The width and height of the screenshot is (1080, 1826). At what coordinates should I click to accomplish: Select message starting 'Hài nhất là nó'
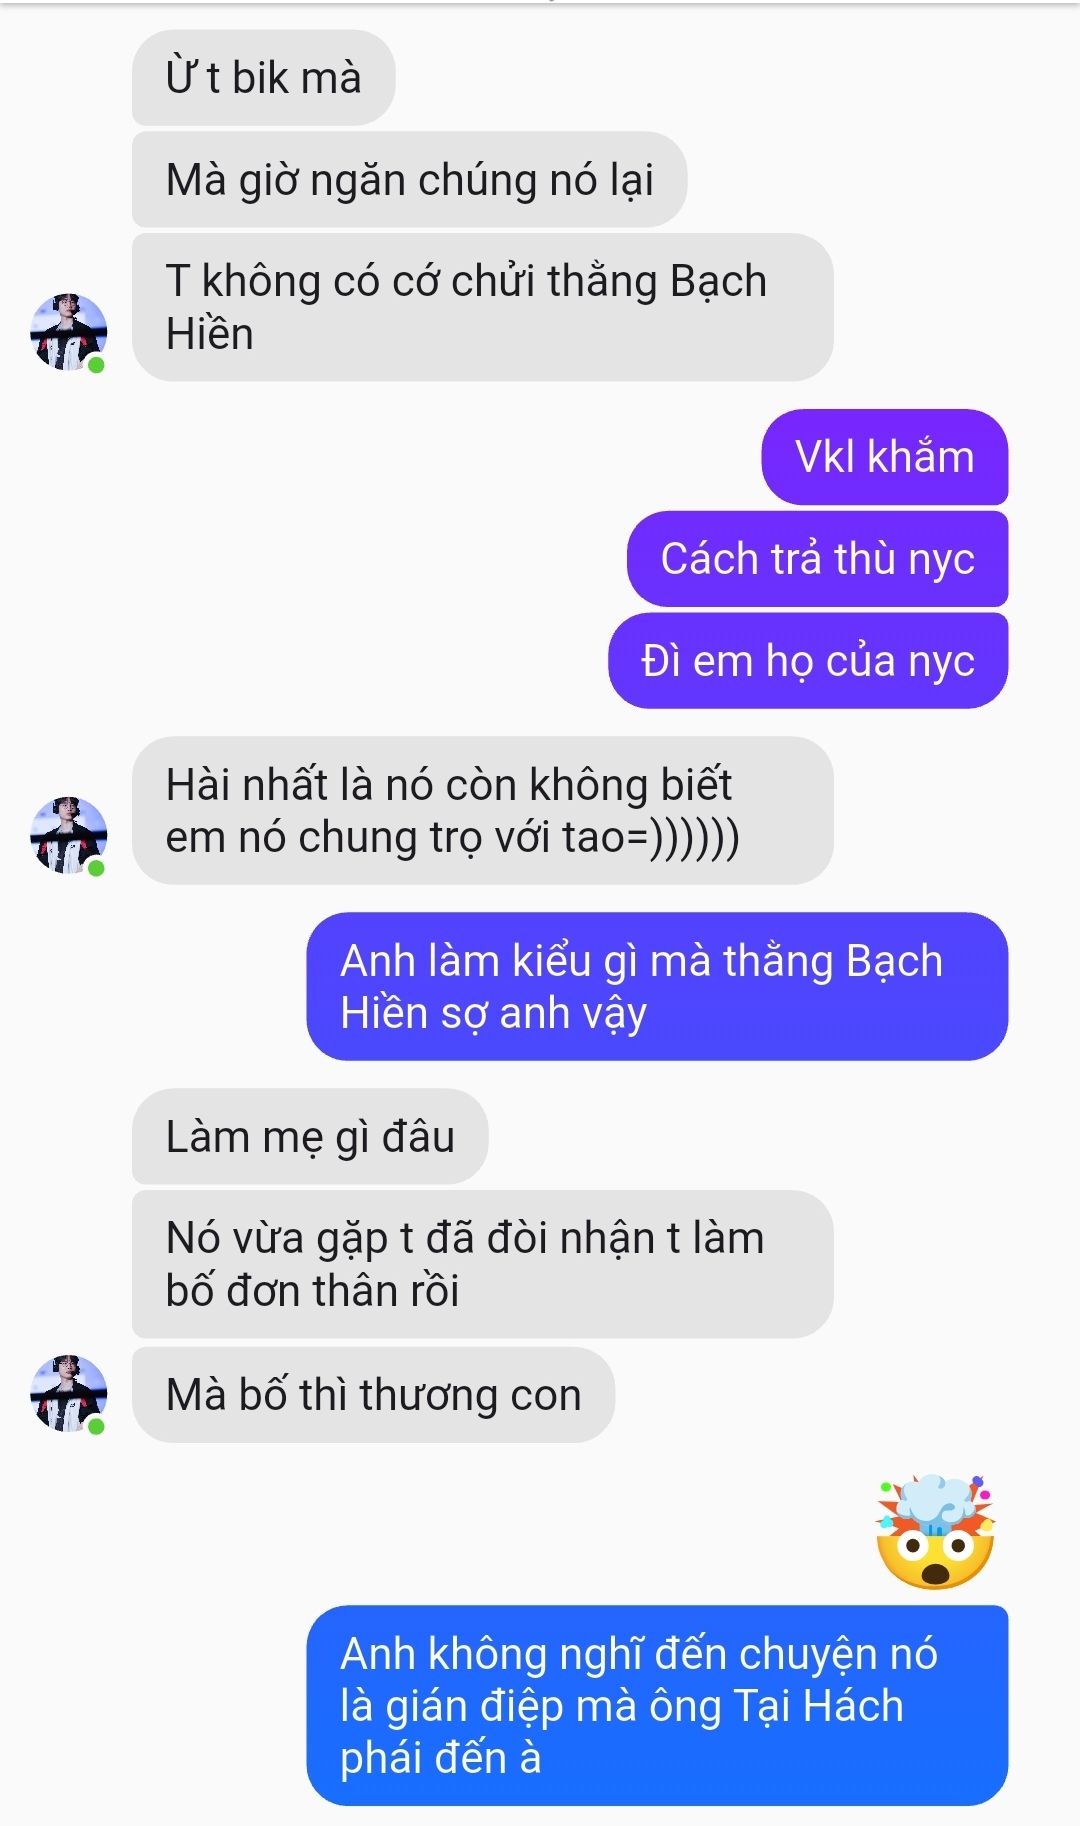tap(482, 811)
